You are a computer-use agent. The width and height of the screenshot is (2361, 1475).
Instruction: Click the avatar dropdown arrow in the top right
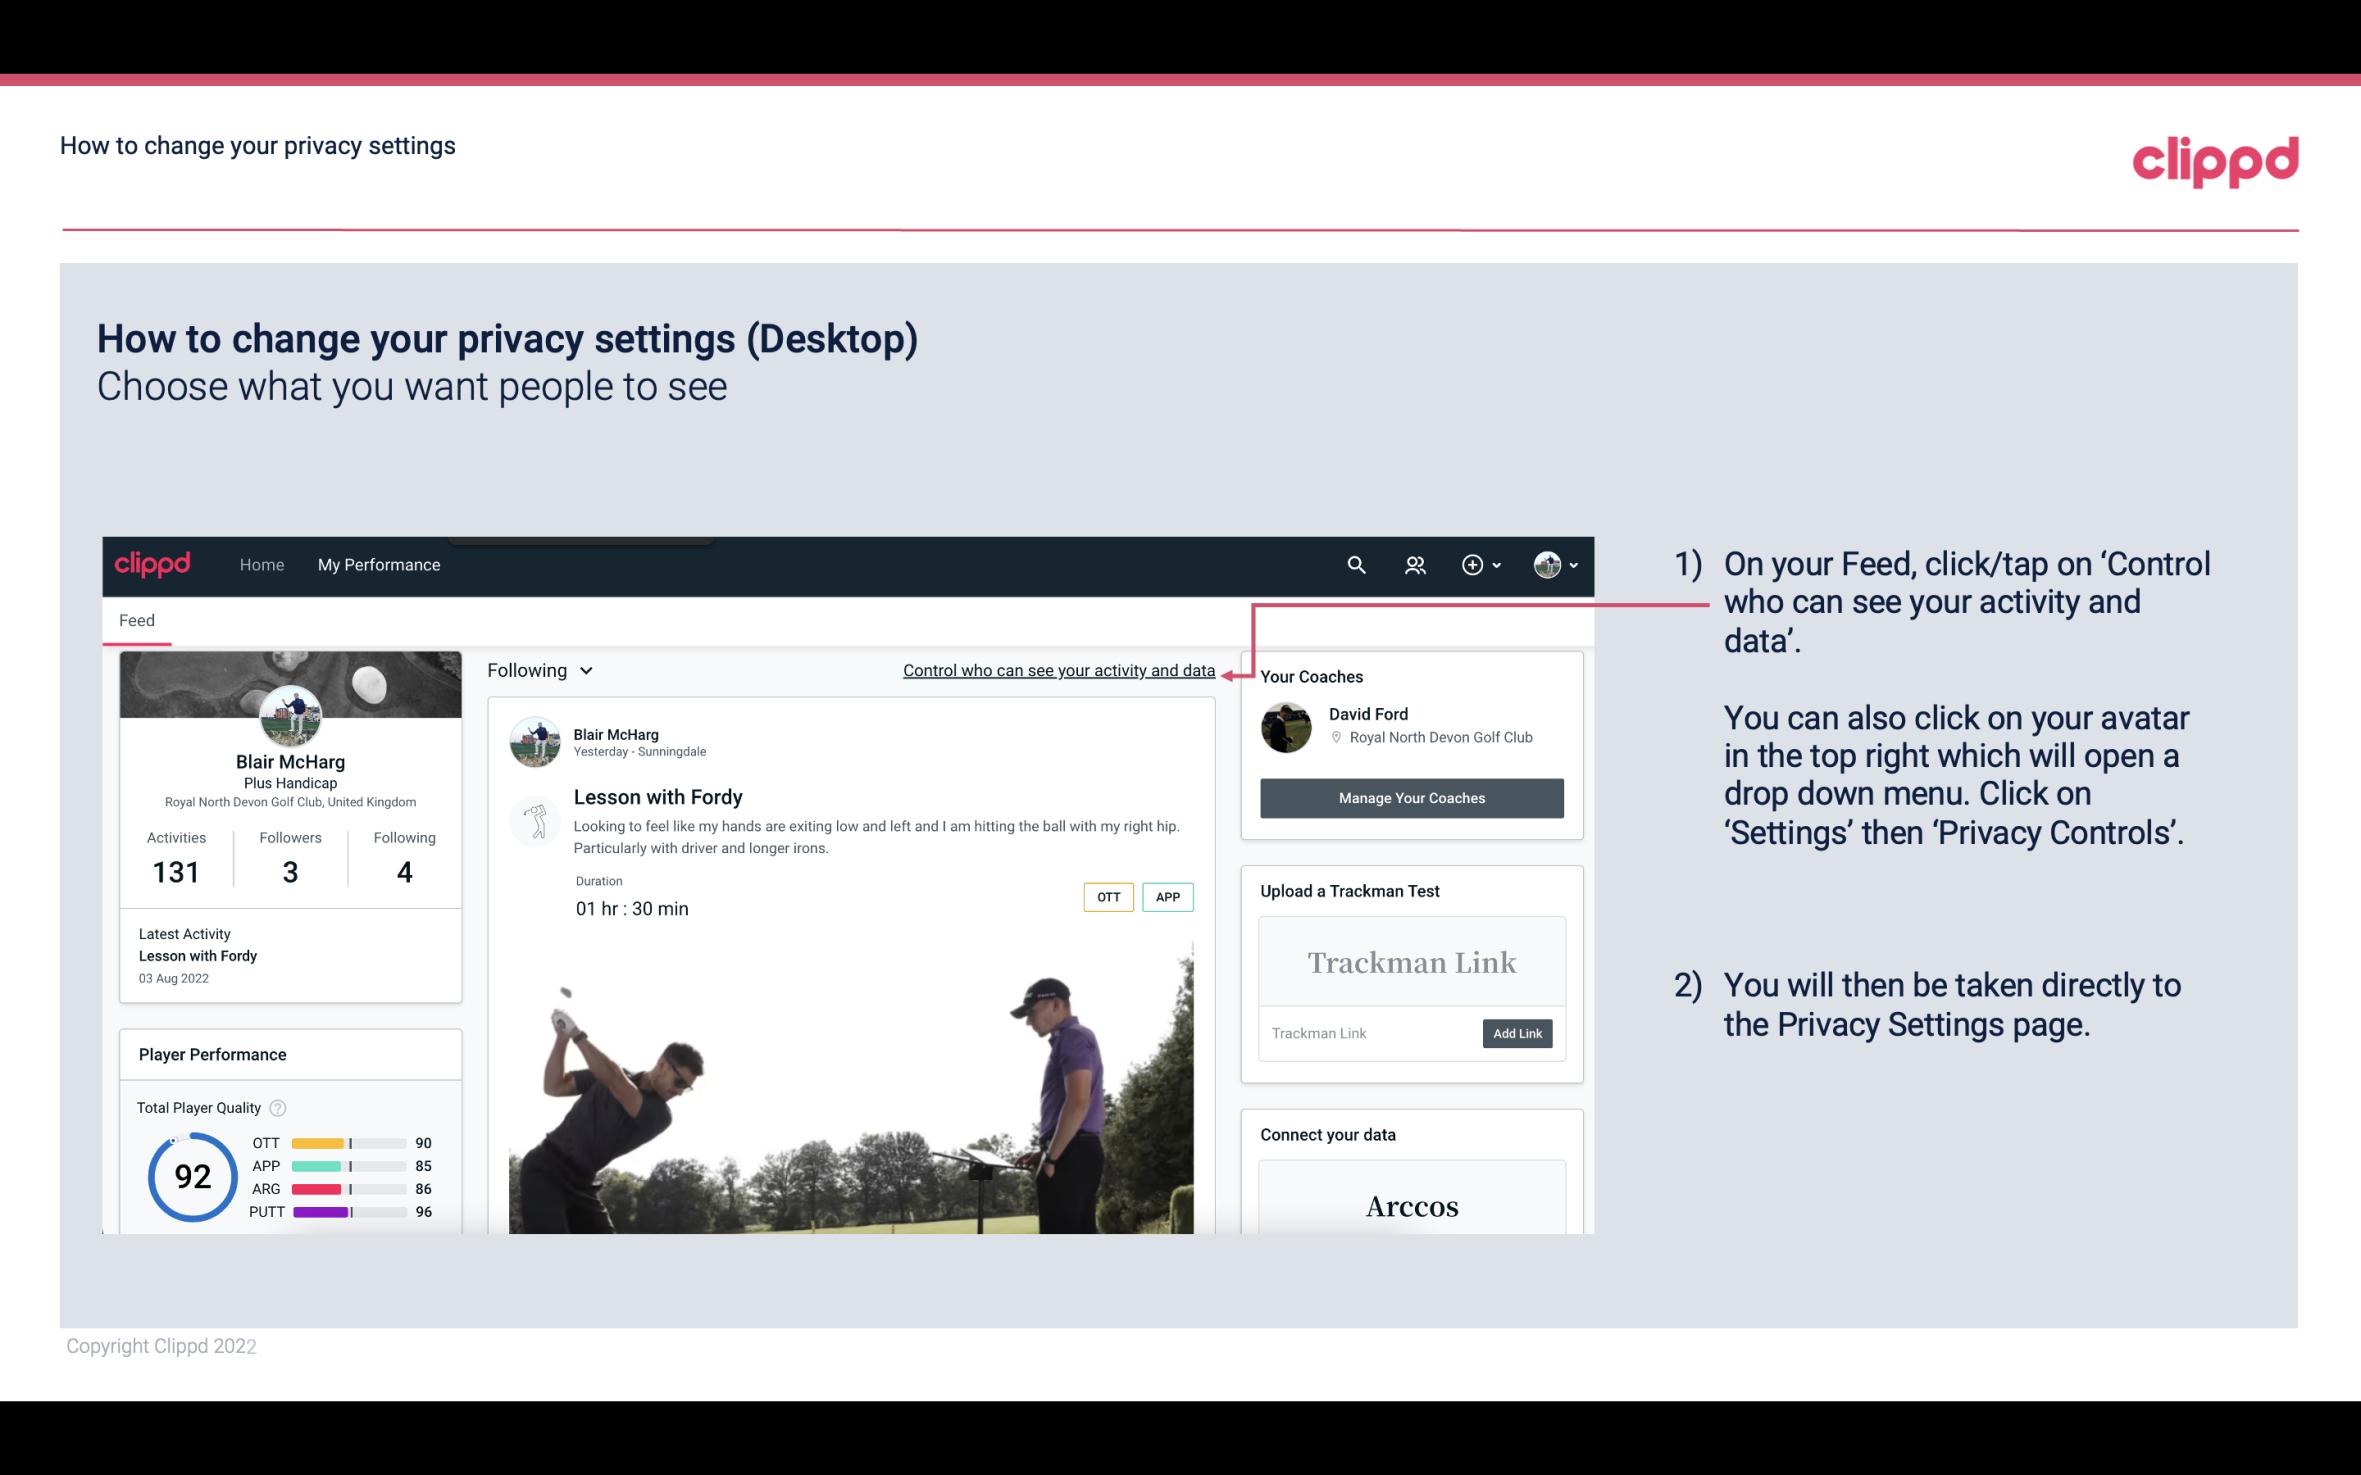[1571, 564]
